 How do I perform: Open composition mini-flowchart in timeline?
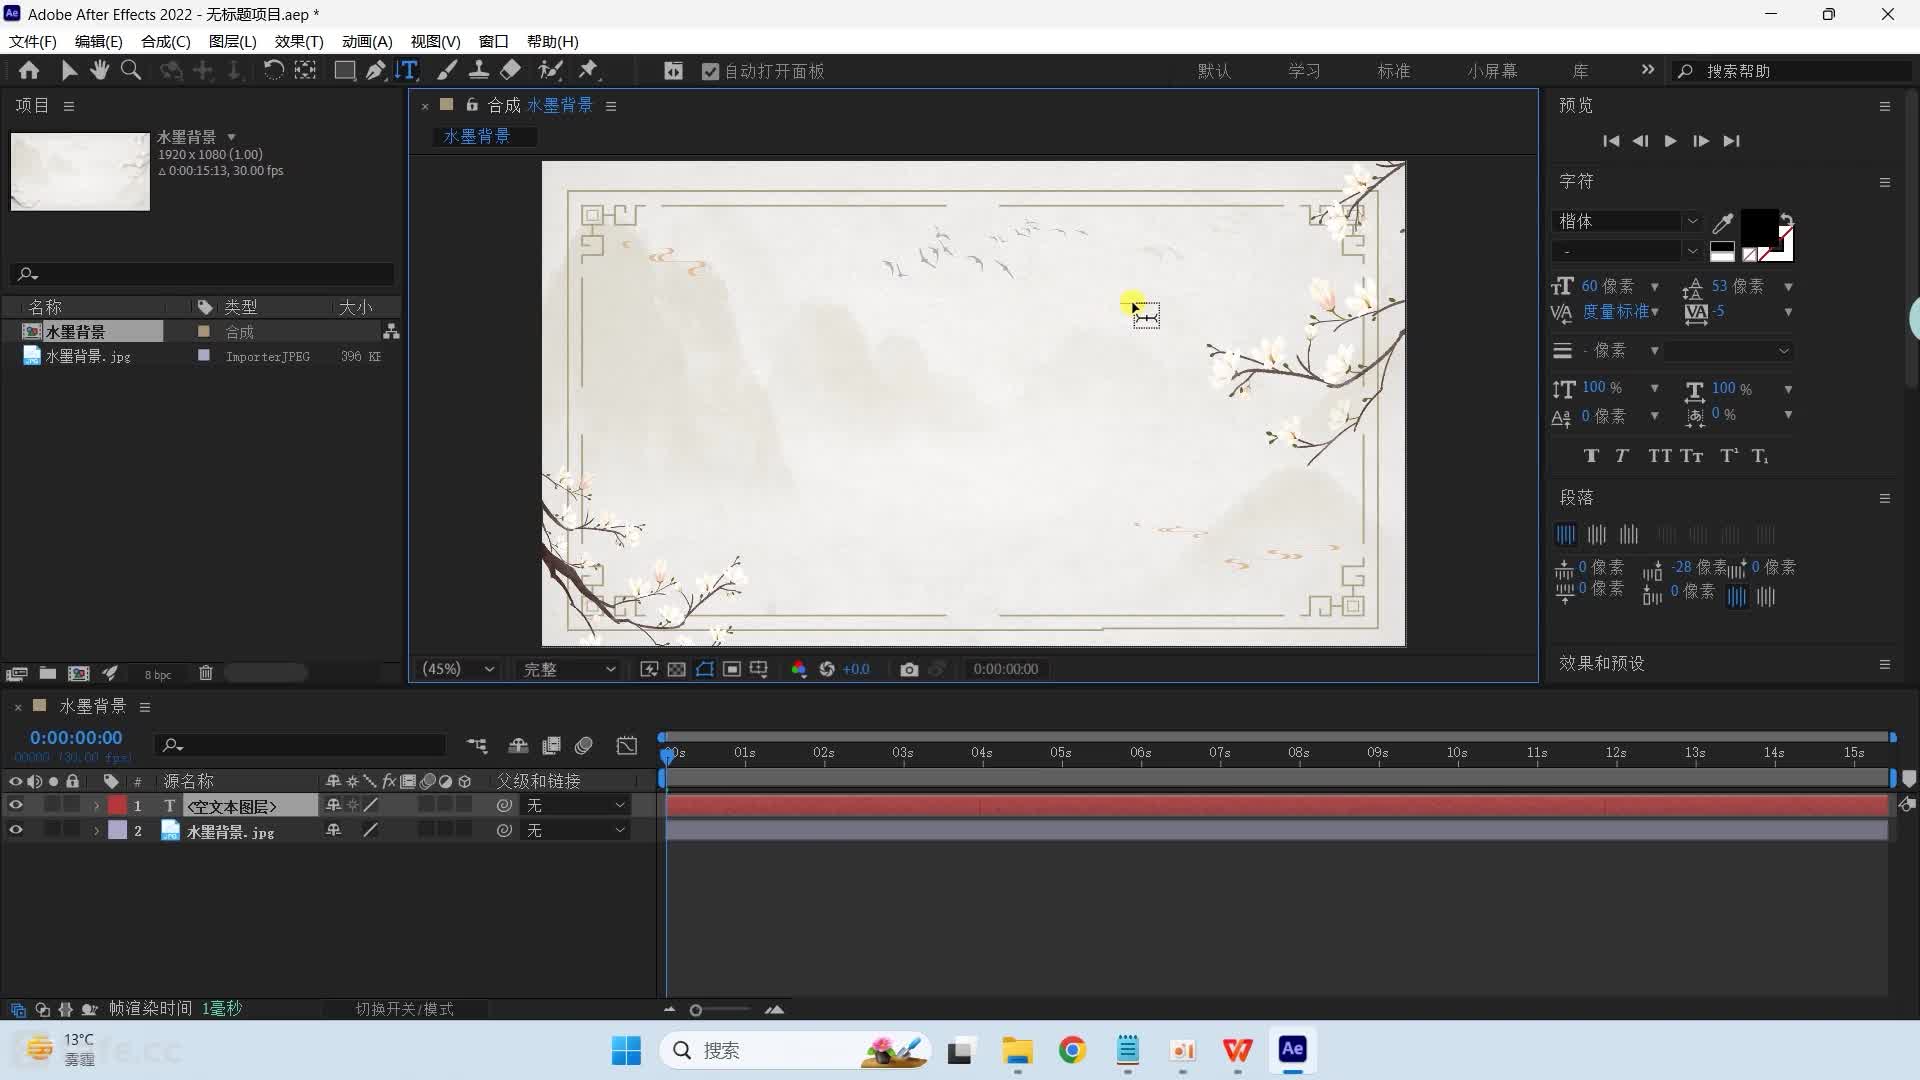click(478, 745)
